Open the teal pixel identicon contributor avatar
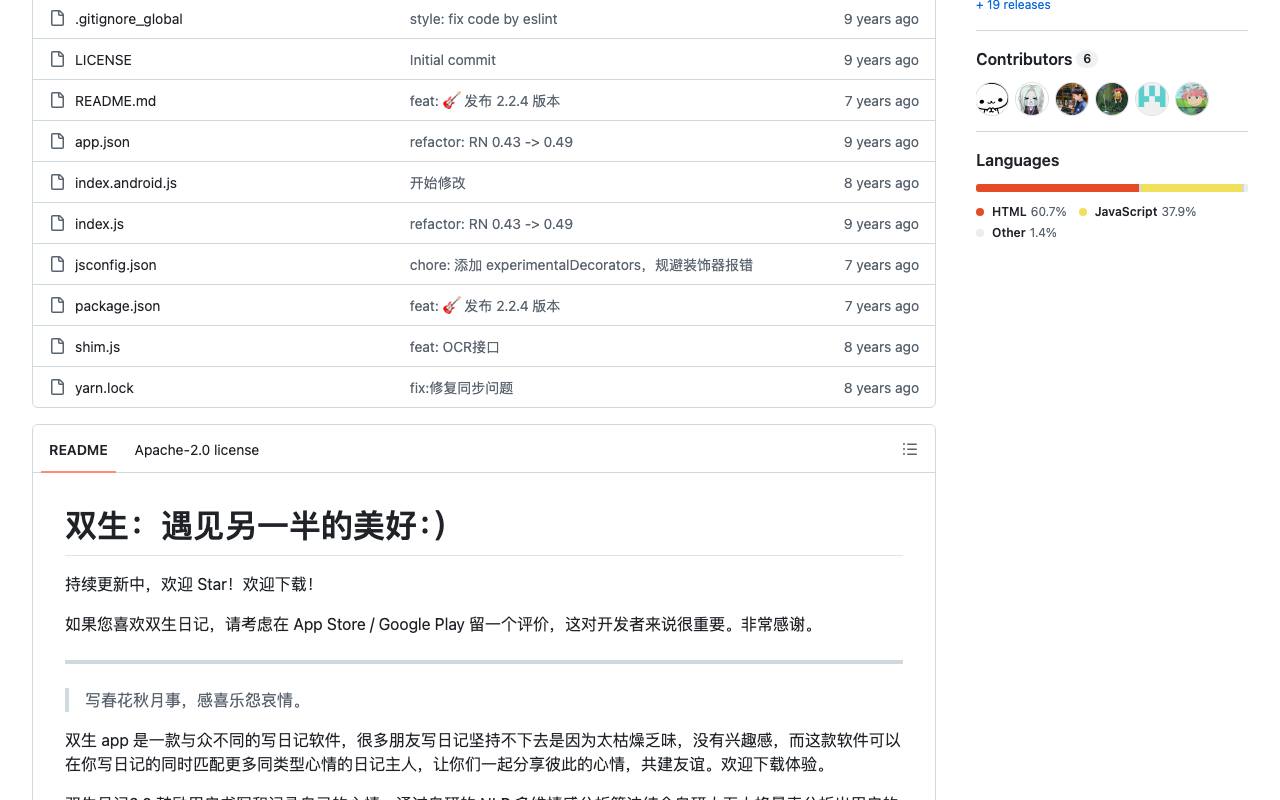This screenshot has height=800, width=1280. coord(1152,99)
